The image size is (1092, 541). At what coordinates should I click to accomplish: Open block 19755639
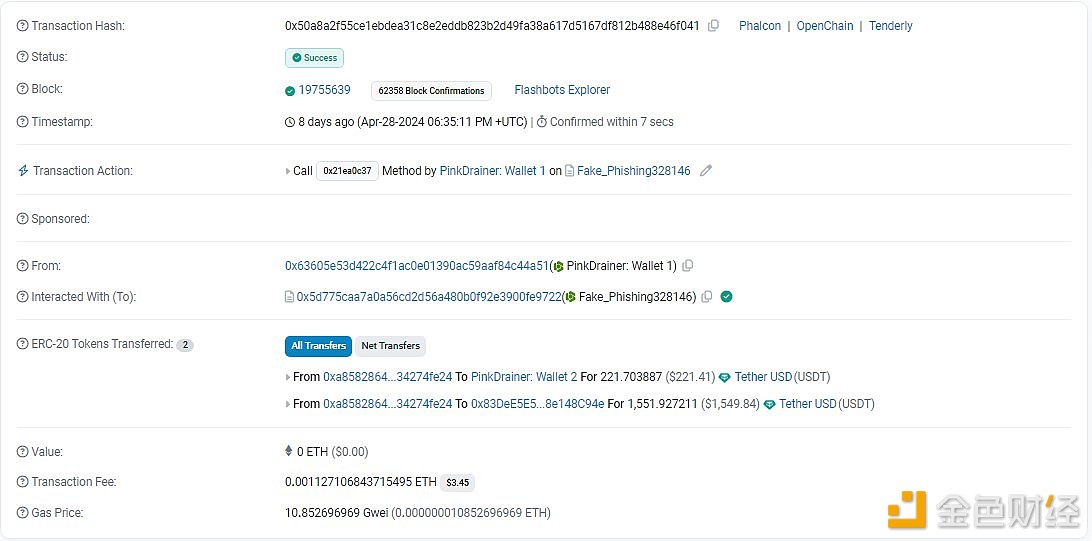click(x=324, y=90)
